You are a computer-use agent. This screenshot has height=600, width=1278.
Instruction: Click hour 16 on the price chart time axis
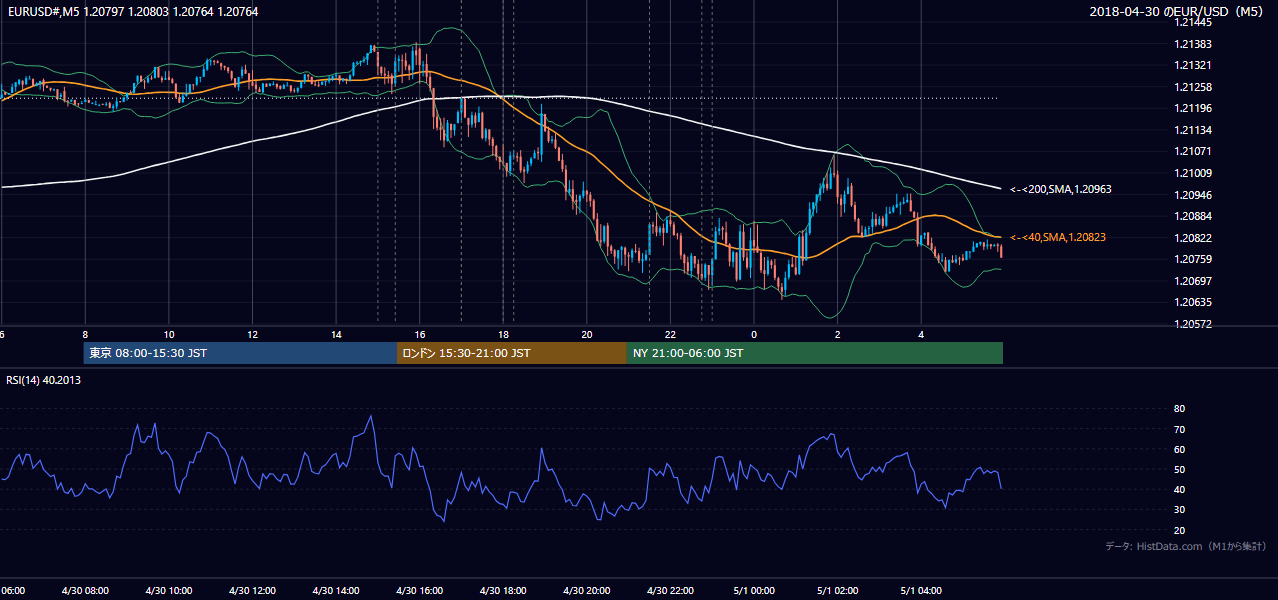tap(420, 334)
